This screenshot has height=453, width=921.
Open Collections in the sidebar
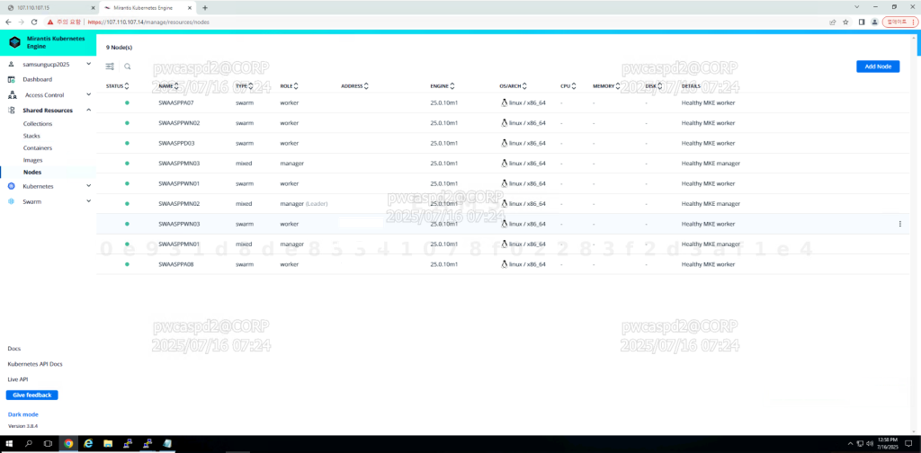(x=38, y=124)
